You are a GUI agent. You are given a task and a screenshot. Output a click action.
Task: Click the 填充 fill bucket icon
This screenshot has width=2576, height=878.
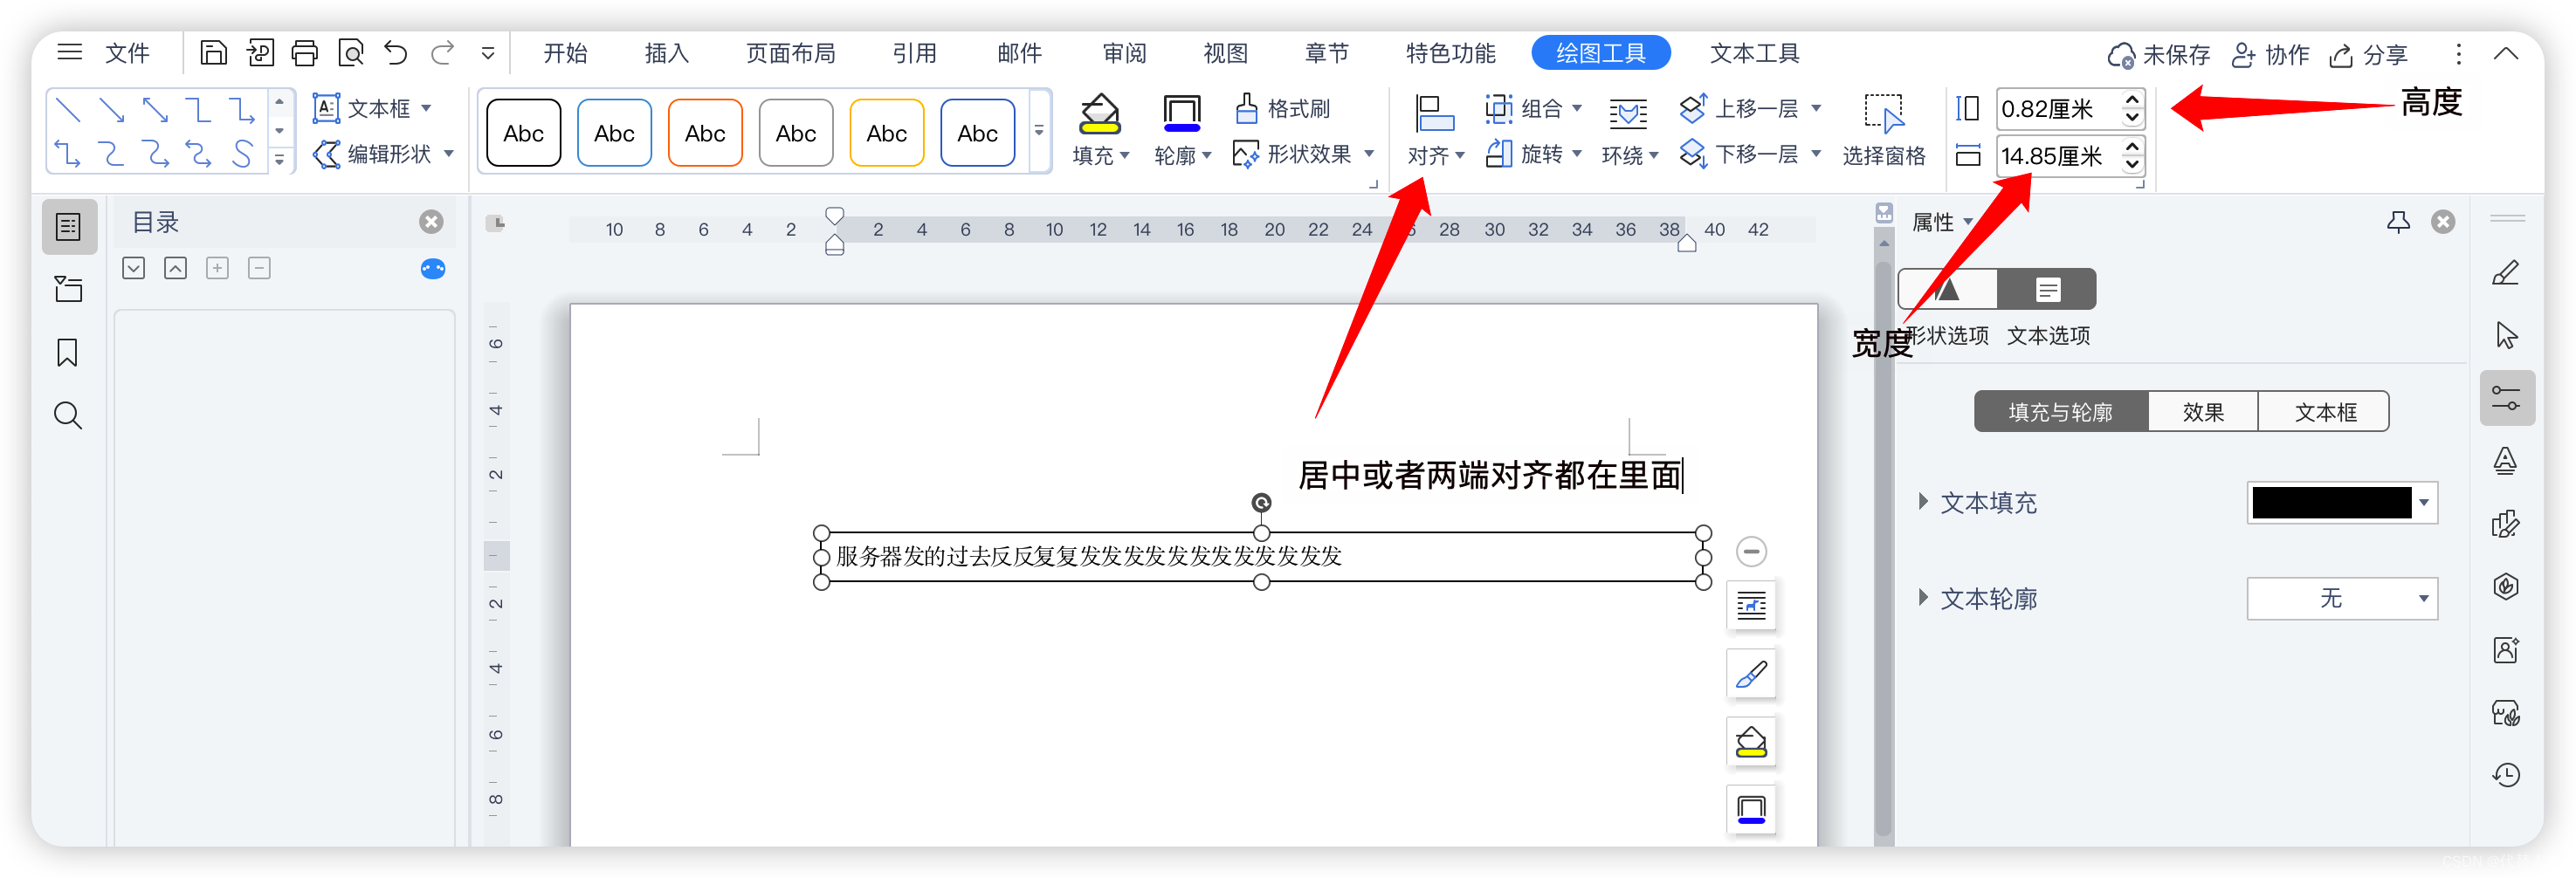(1099, 114)
